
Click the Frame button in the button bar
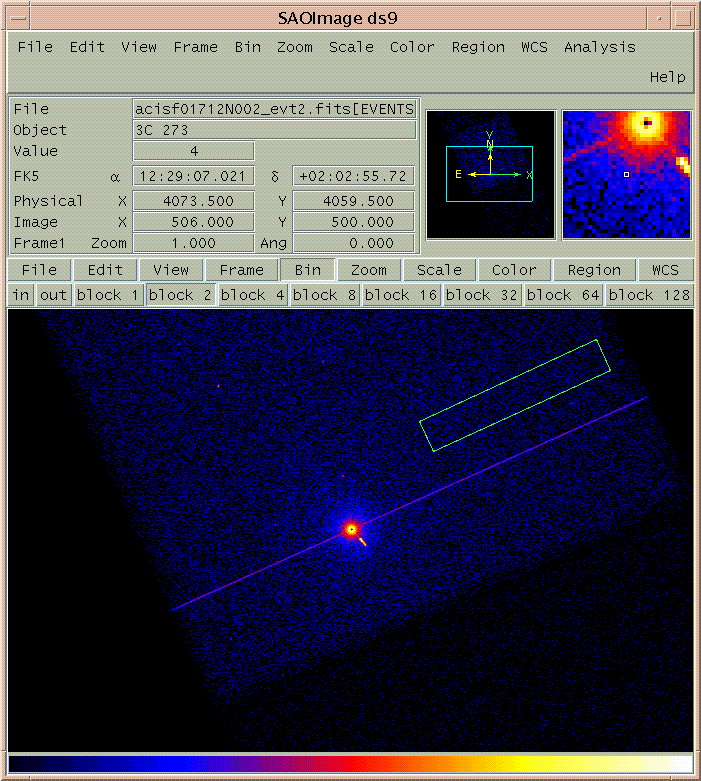point(242,270)
